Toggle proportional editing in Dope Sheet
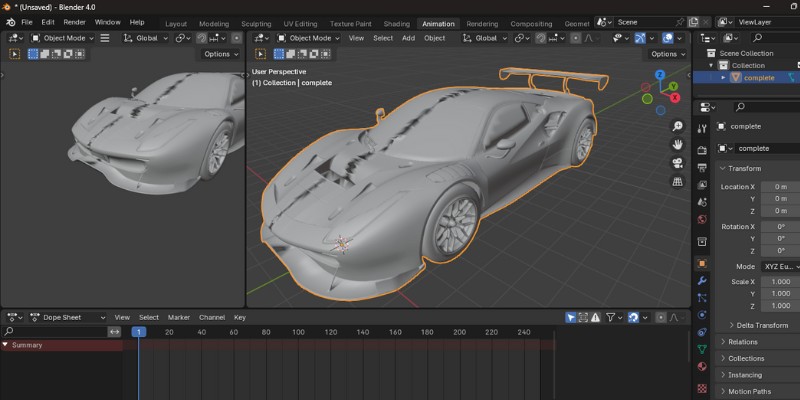The image size is (800, 400). coord(661,317)
